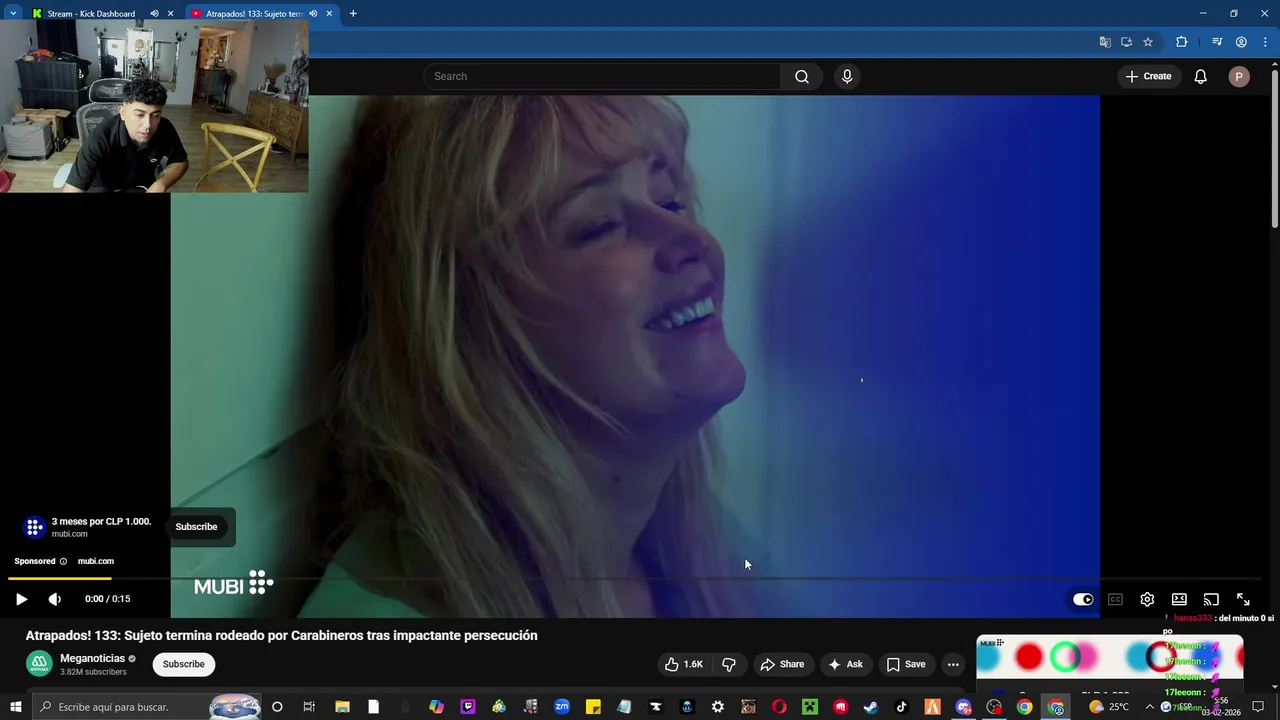Open Task View on the taskbar

309,707
